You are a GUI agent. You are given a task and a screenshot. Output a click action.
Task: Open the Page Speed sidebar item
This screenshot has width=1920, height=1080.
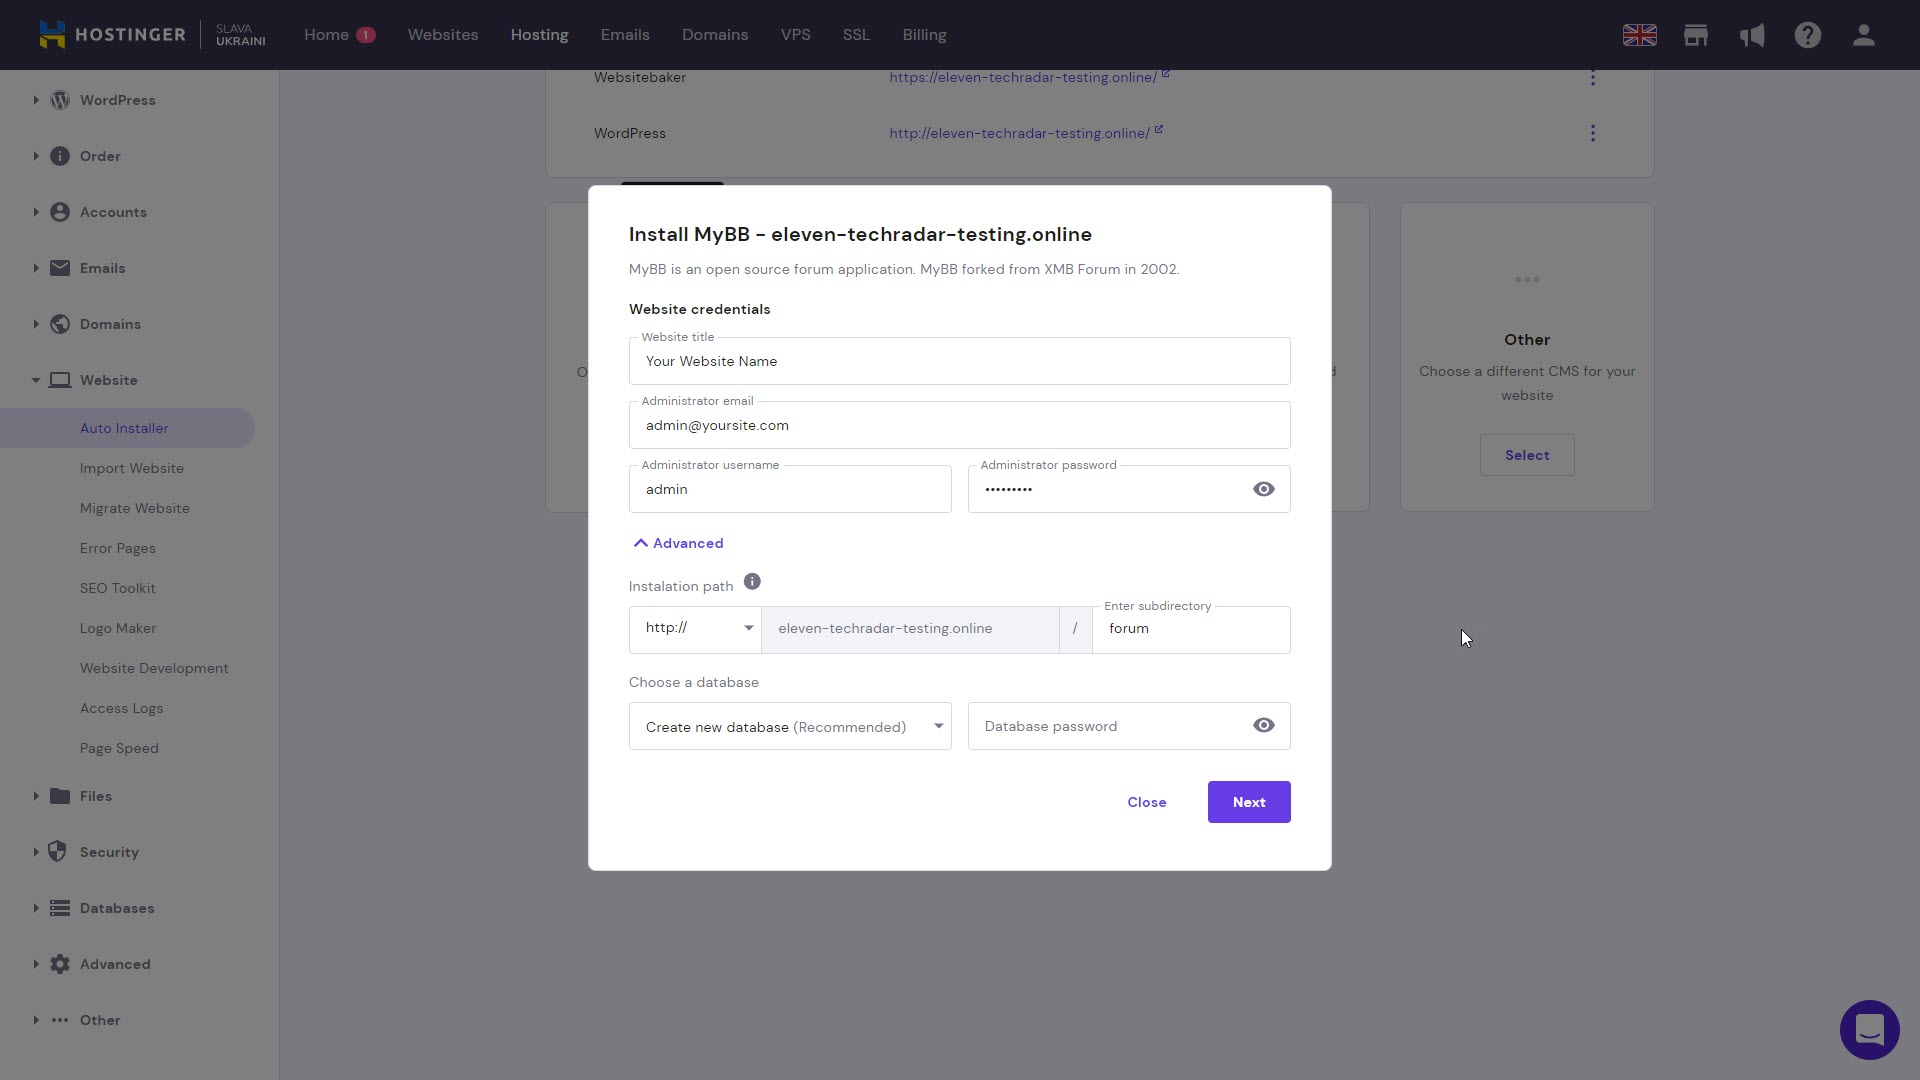point(119,748)
